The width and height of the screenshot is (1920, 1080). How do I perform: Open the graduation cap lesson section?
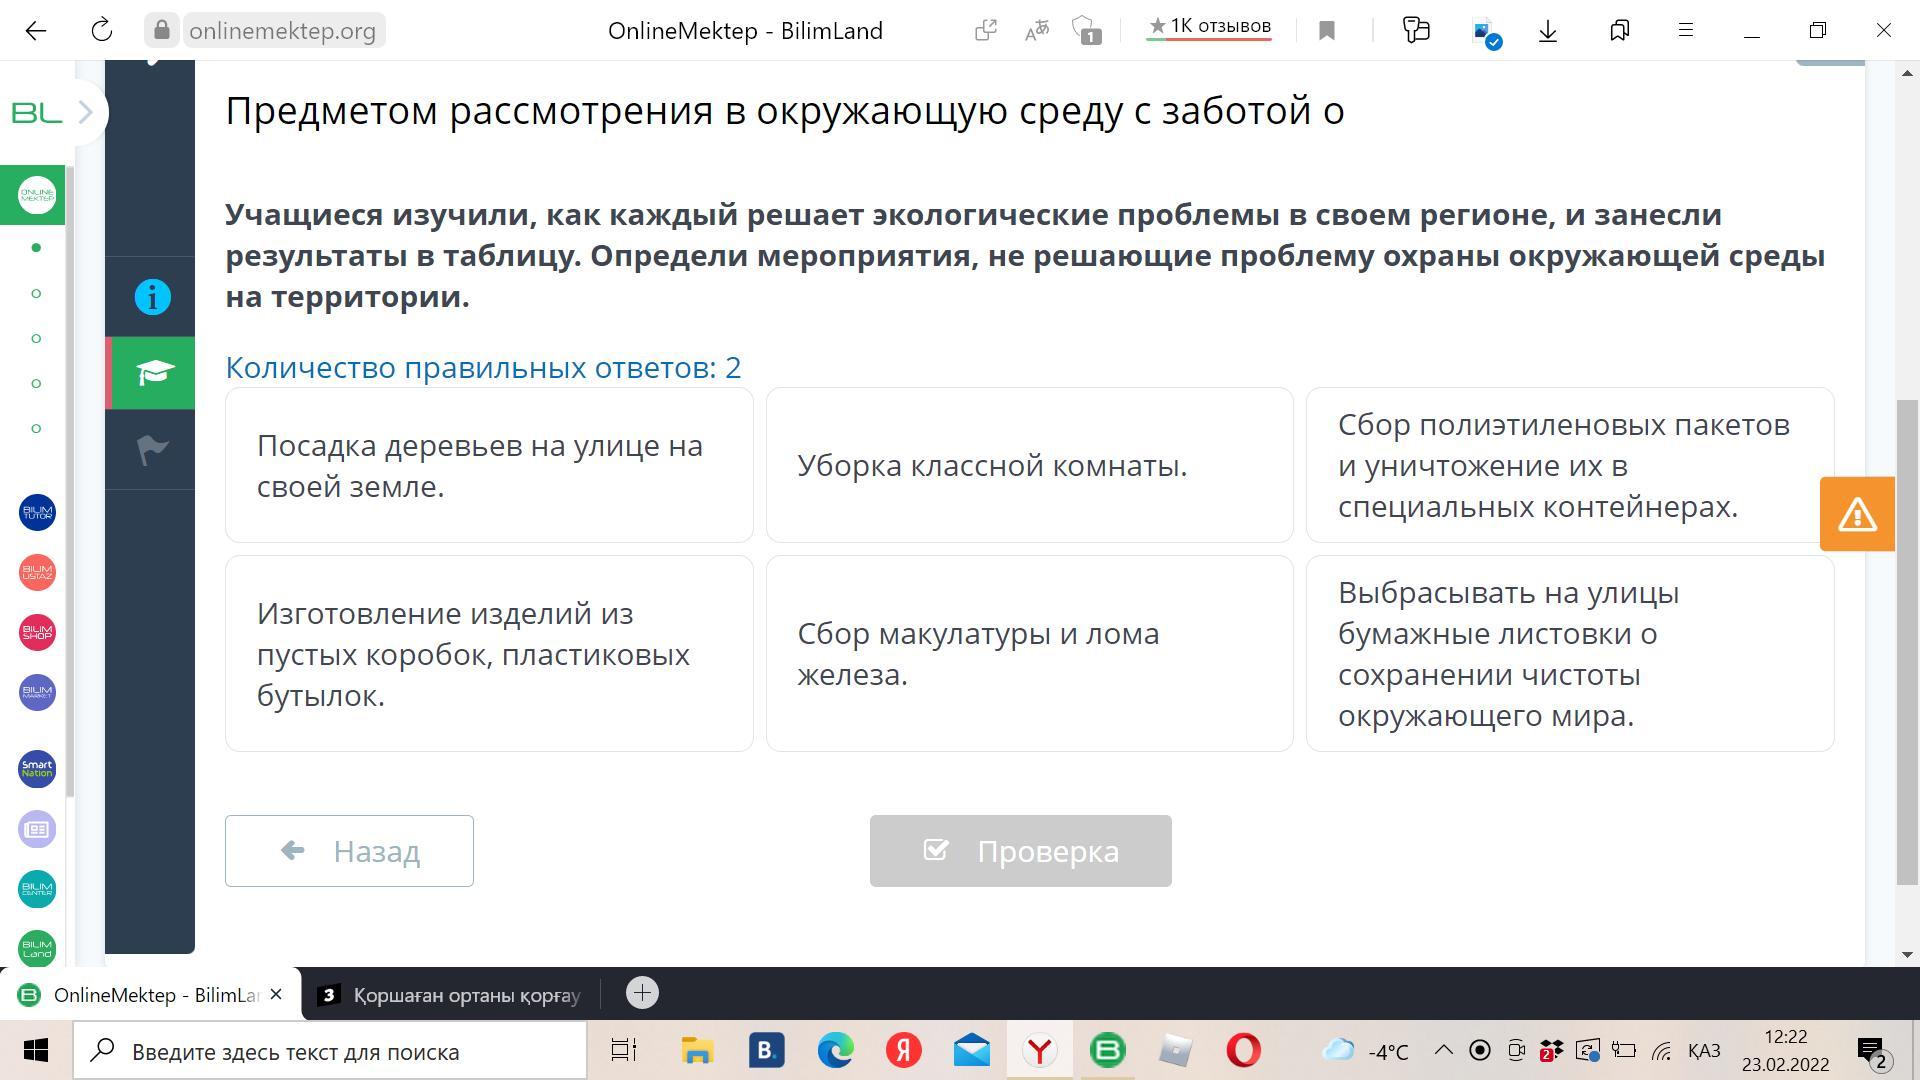[x=152, y=373]
